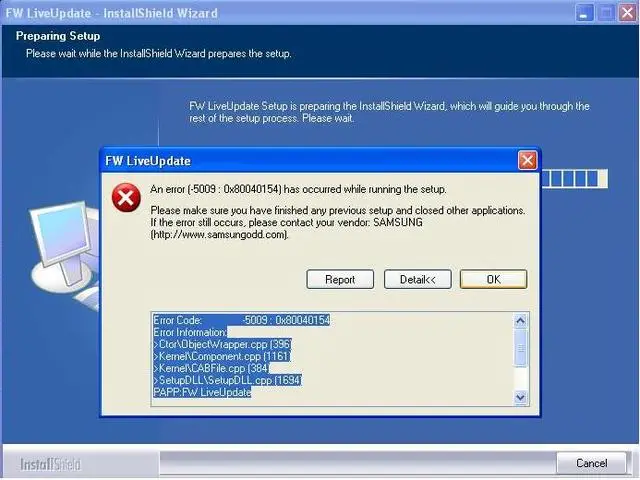Click the computer illustration in the wizard
Viewport: 640px width, 480px height.
coord(64,254)
